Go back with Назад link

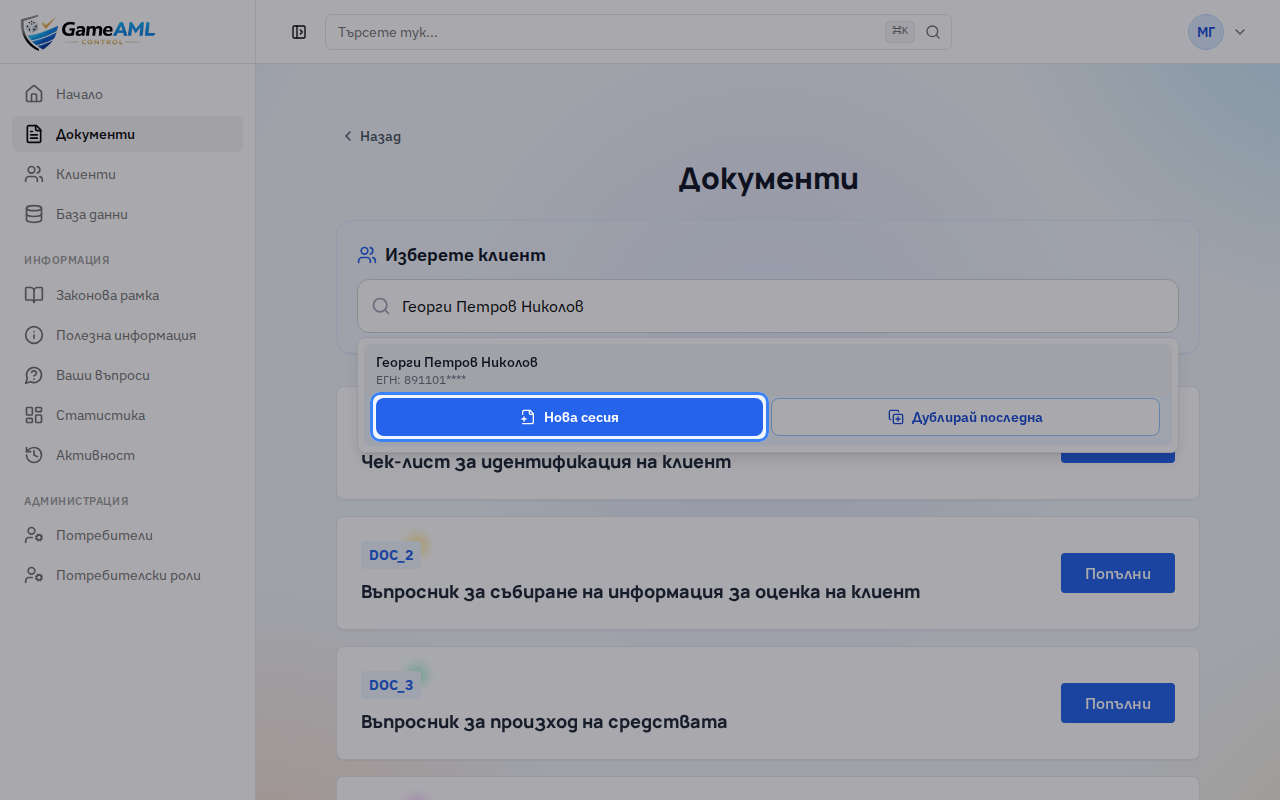[x=372, y=136]
